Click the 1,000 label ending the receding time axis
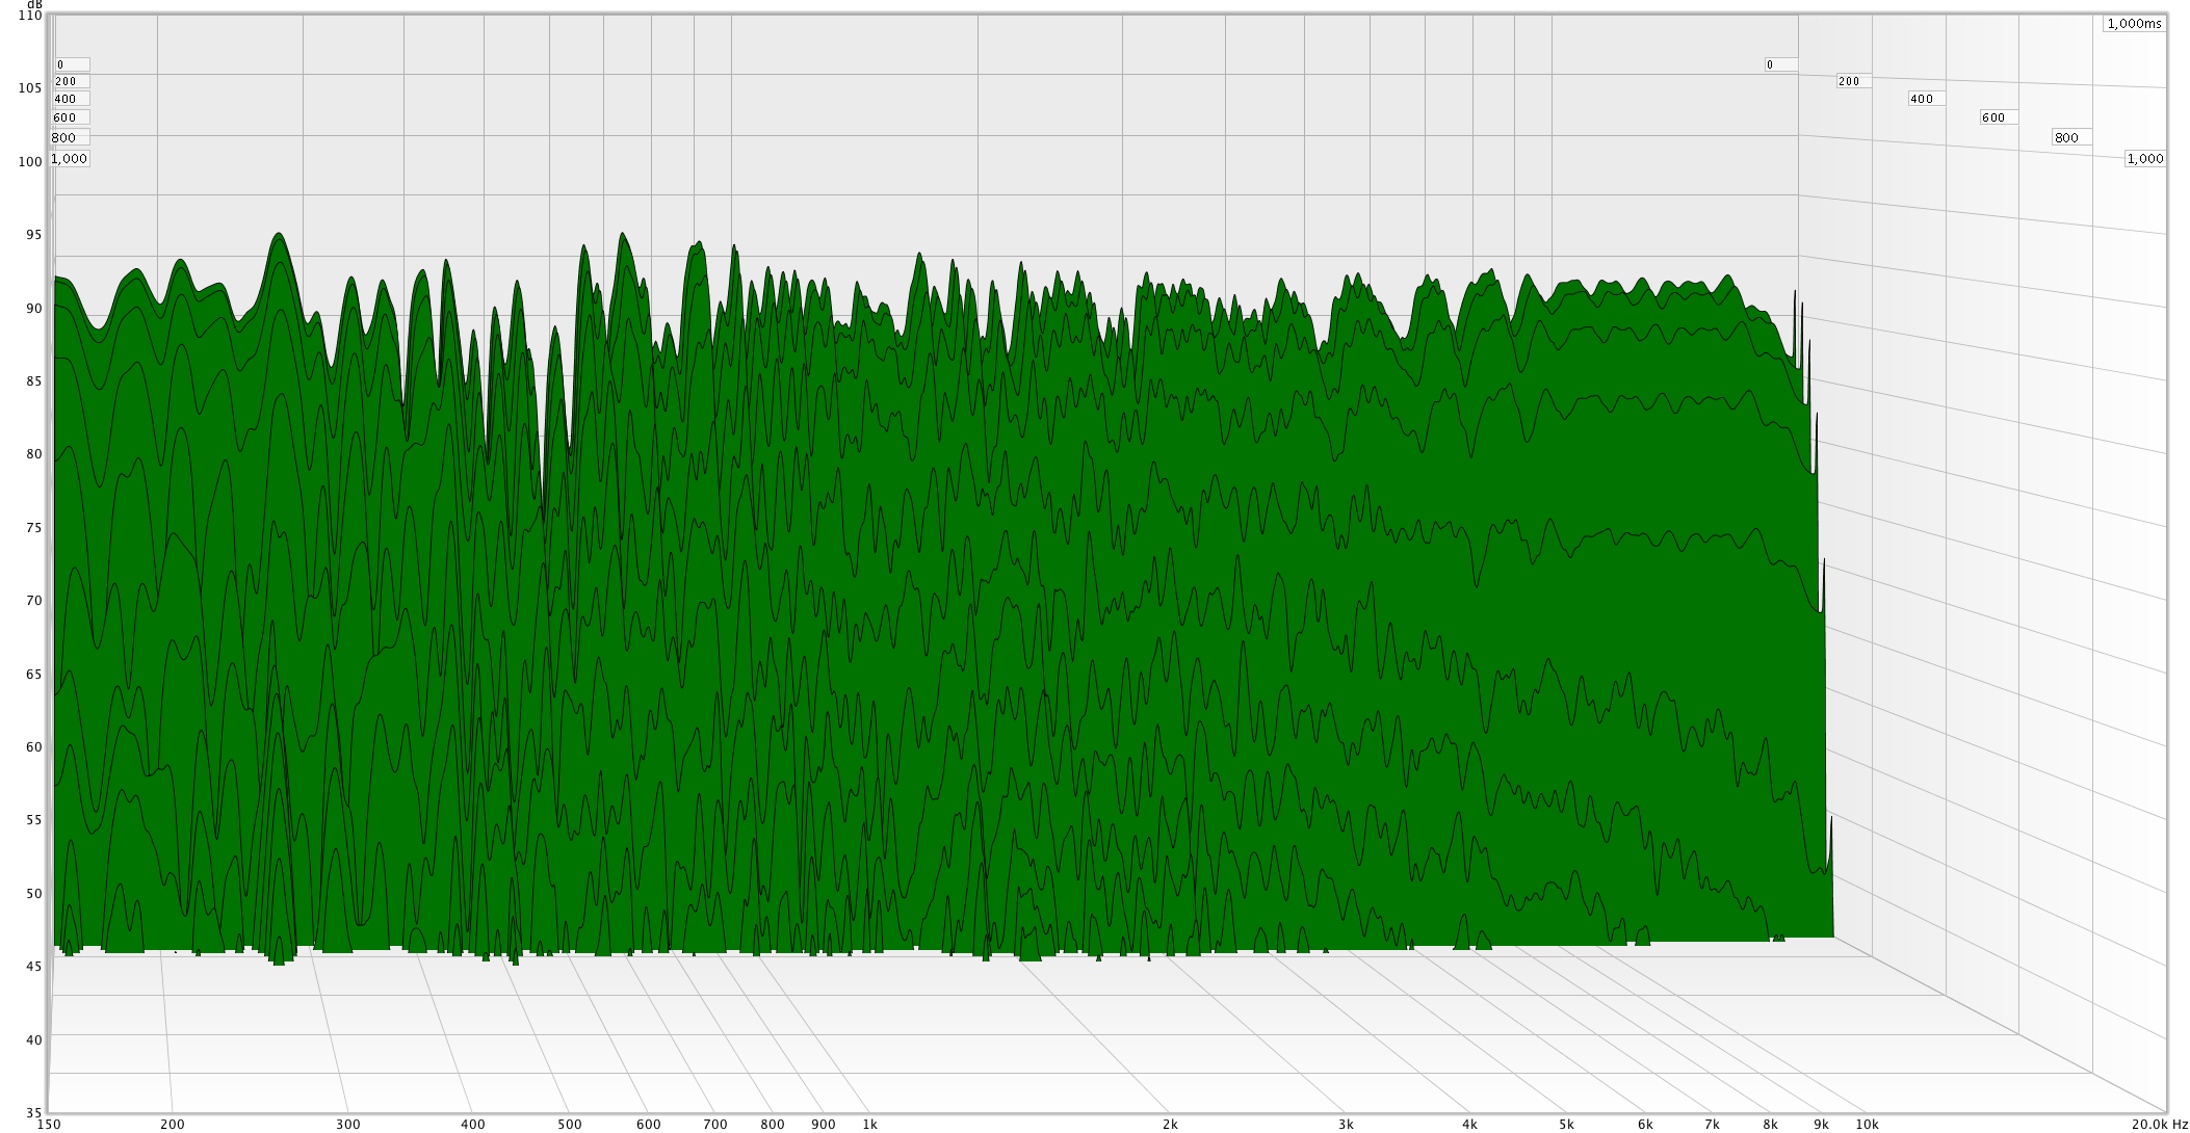This screenshot has height=1133, width=2190. click(2144, 158)
